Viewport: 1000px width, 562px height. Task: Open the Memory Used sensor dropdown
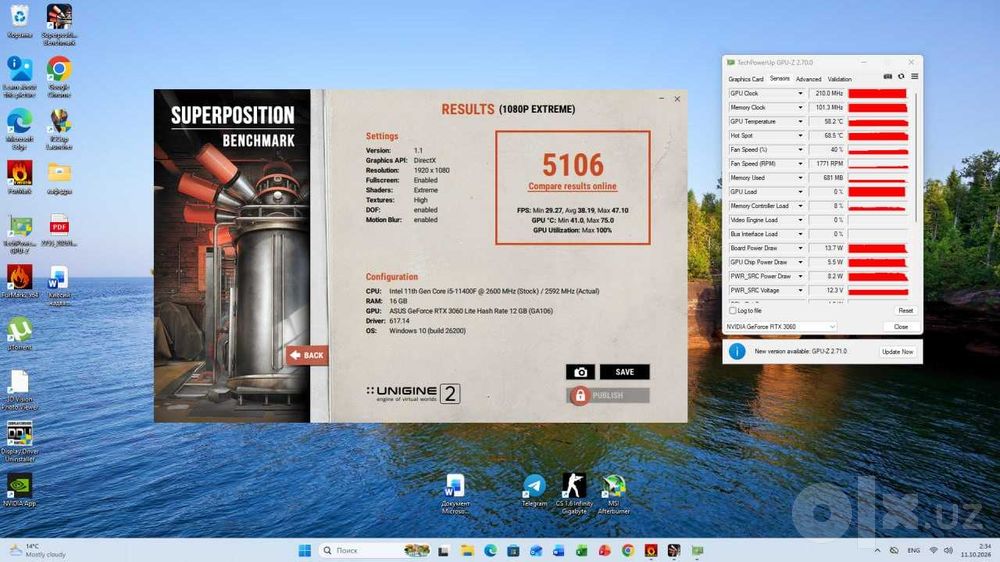coord(800,177)
